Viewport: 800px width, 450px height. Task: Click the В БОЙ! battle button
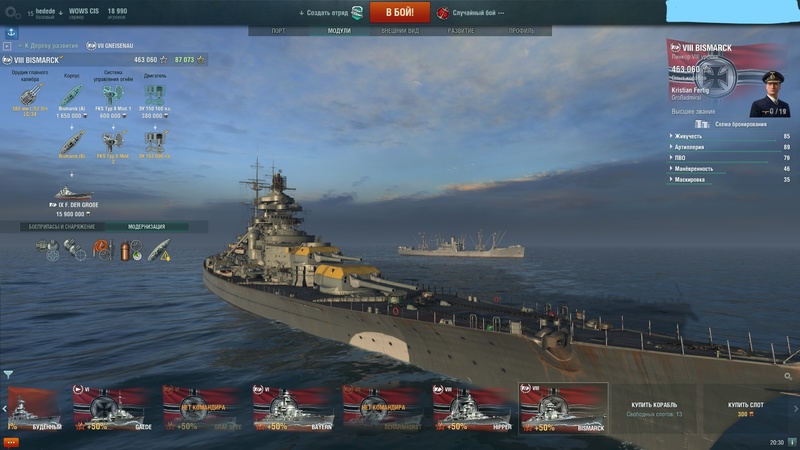point(399,12)
